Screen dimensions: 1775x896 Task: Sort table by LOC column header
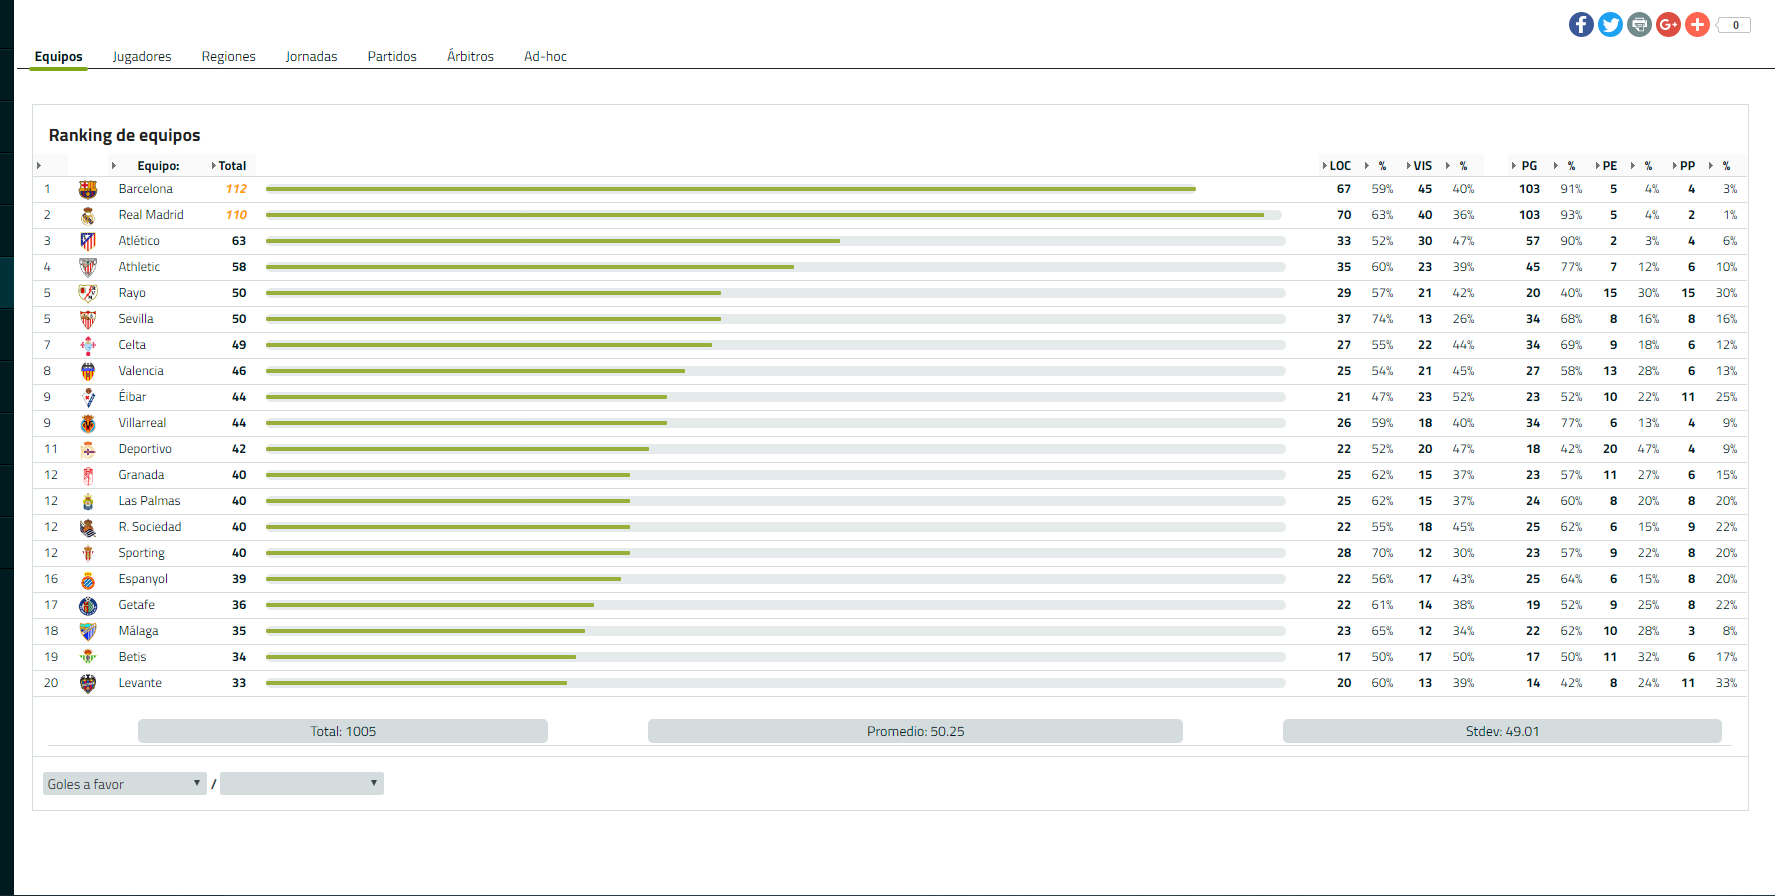(x=1339, y=166)
